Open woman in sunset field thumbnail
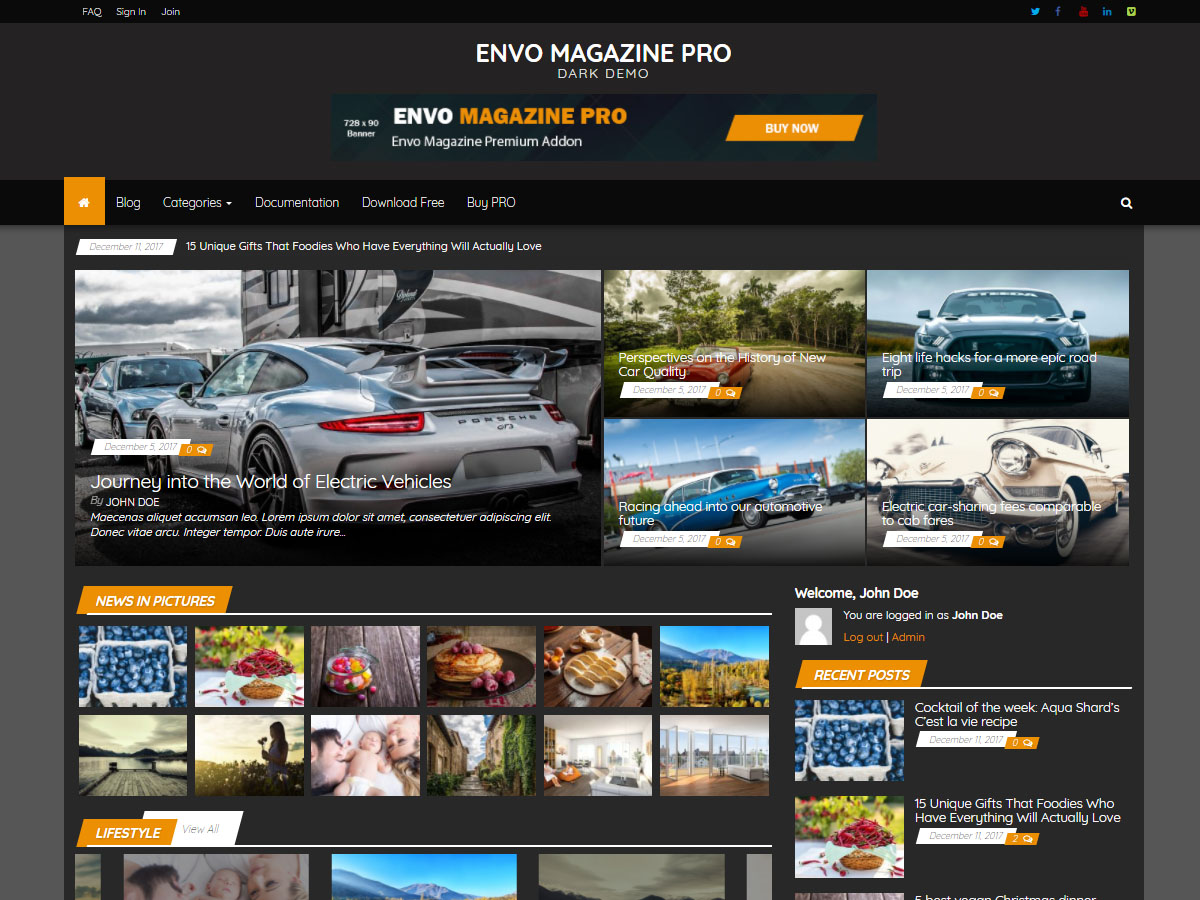 pyautogui.click(x=249, y=755)
